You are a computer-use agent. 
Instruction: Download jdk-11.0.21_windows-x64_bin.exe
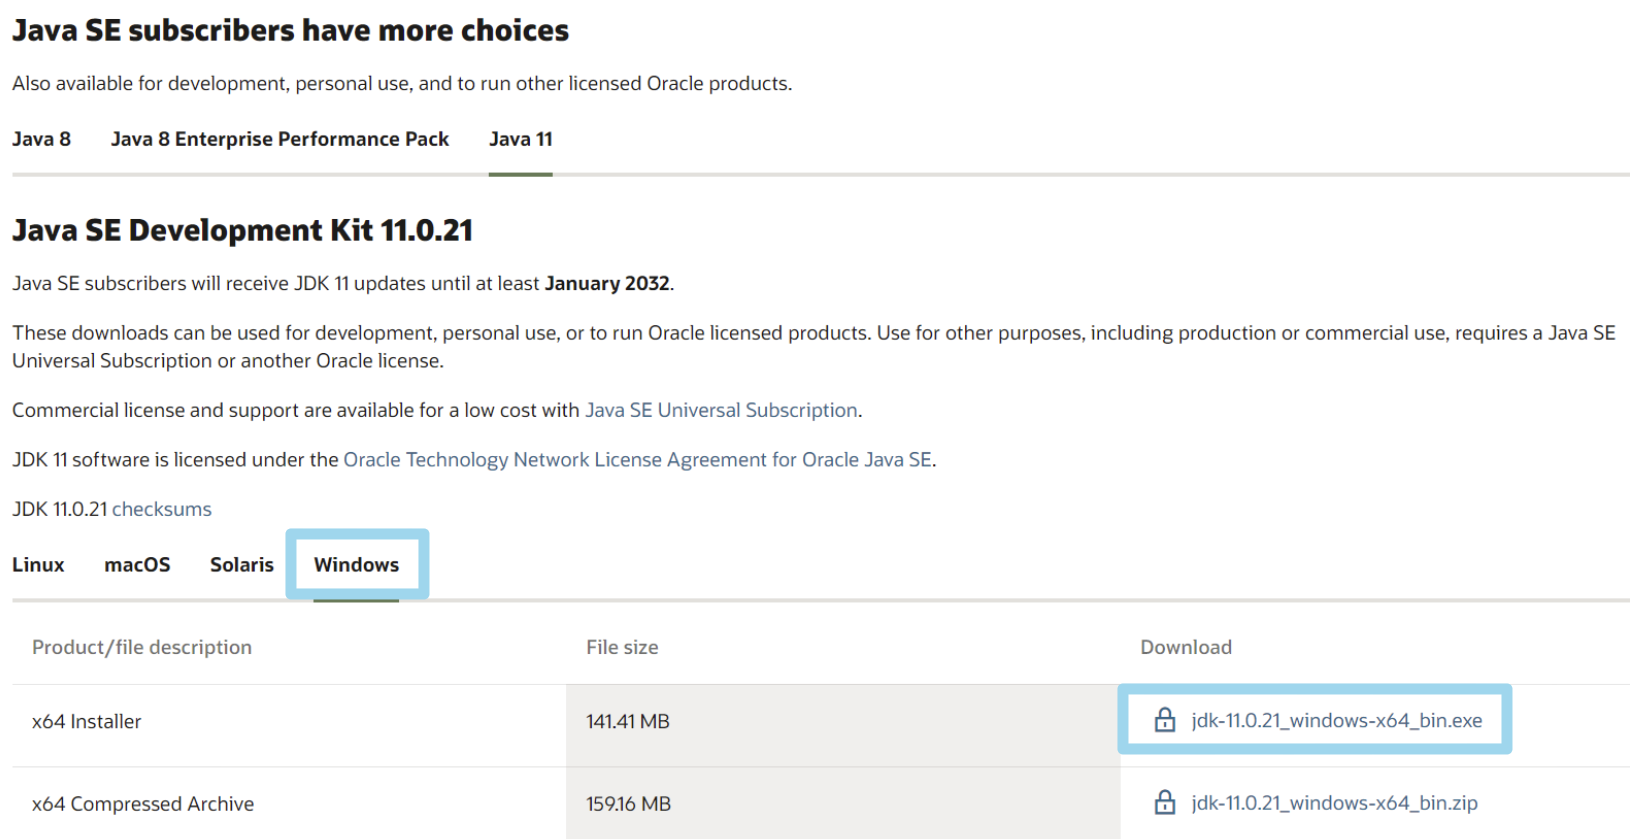1336,721
